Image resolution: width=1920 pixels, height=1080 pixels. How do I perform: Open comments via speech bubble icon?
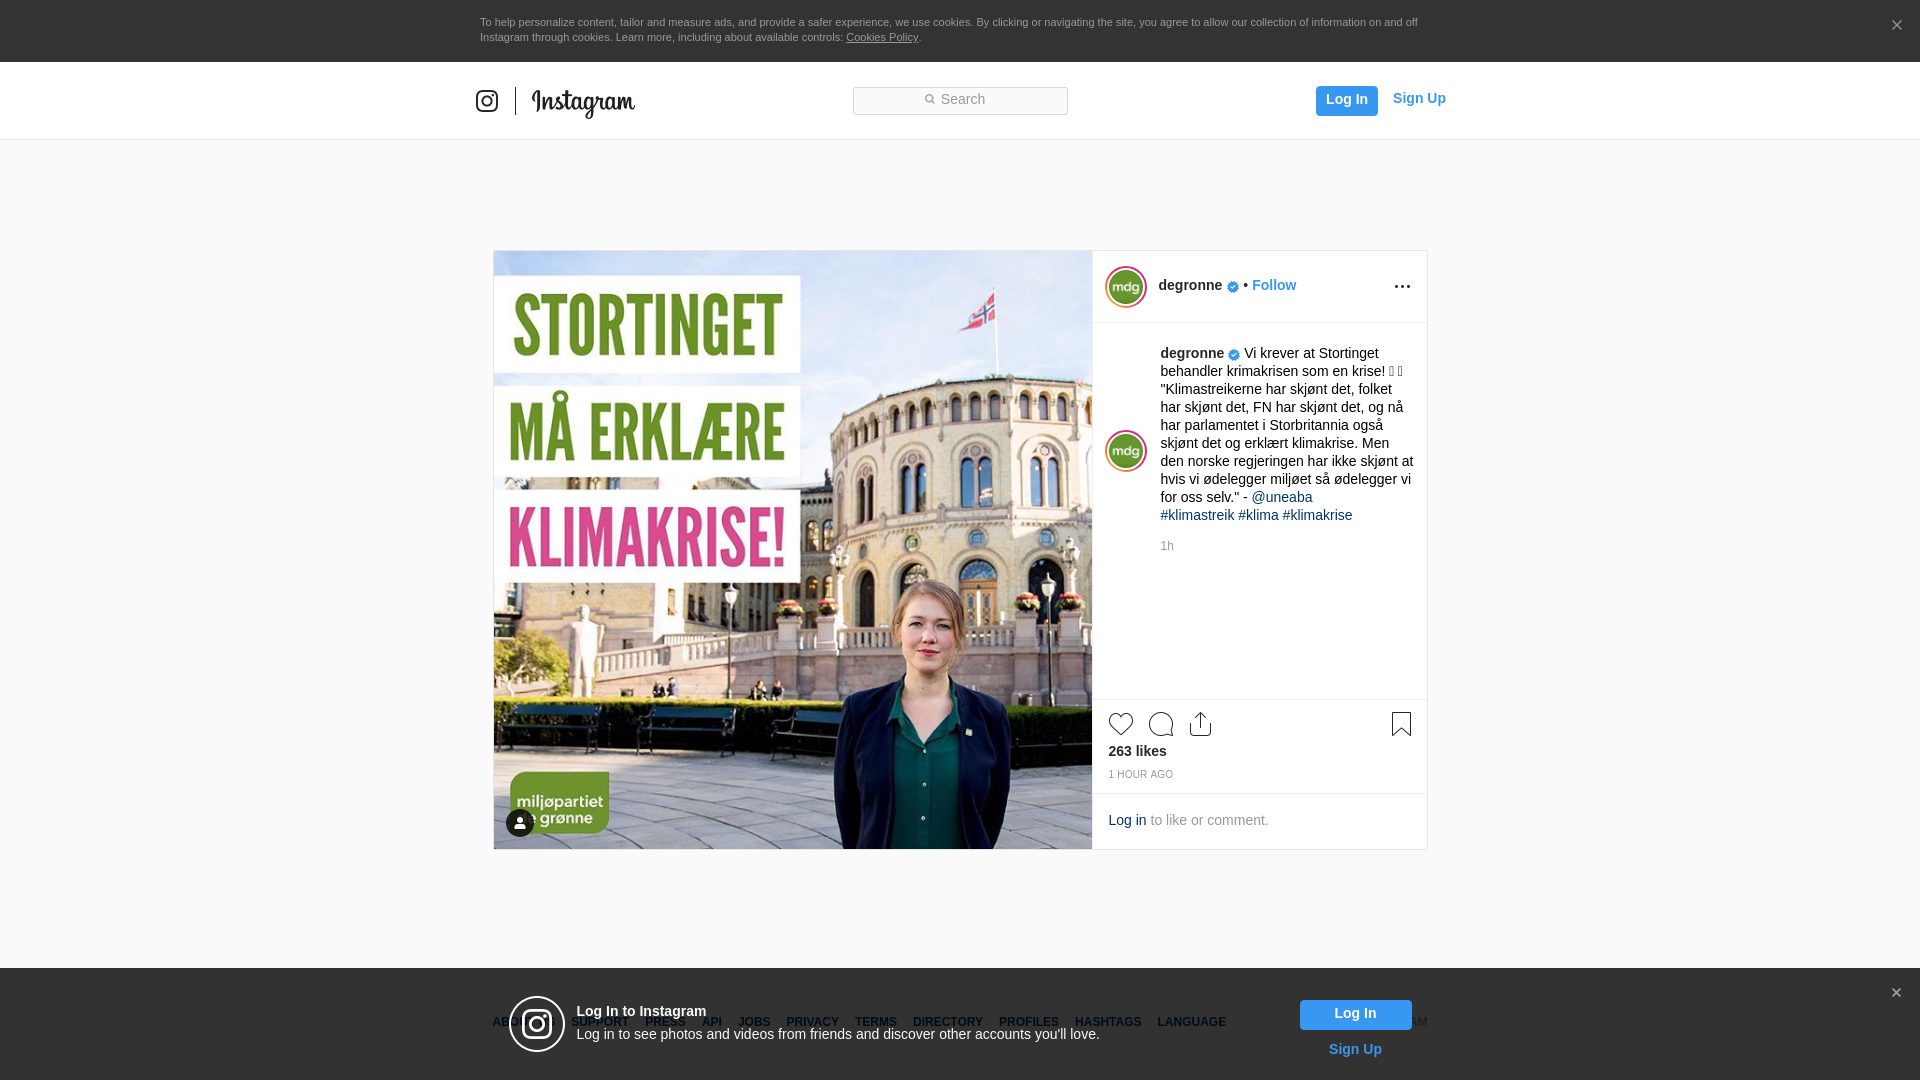point(1160,724)
